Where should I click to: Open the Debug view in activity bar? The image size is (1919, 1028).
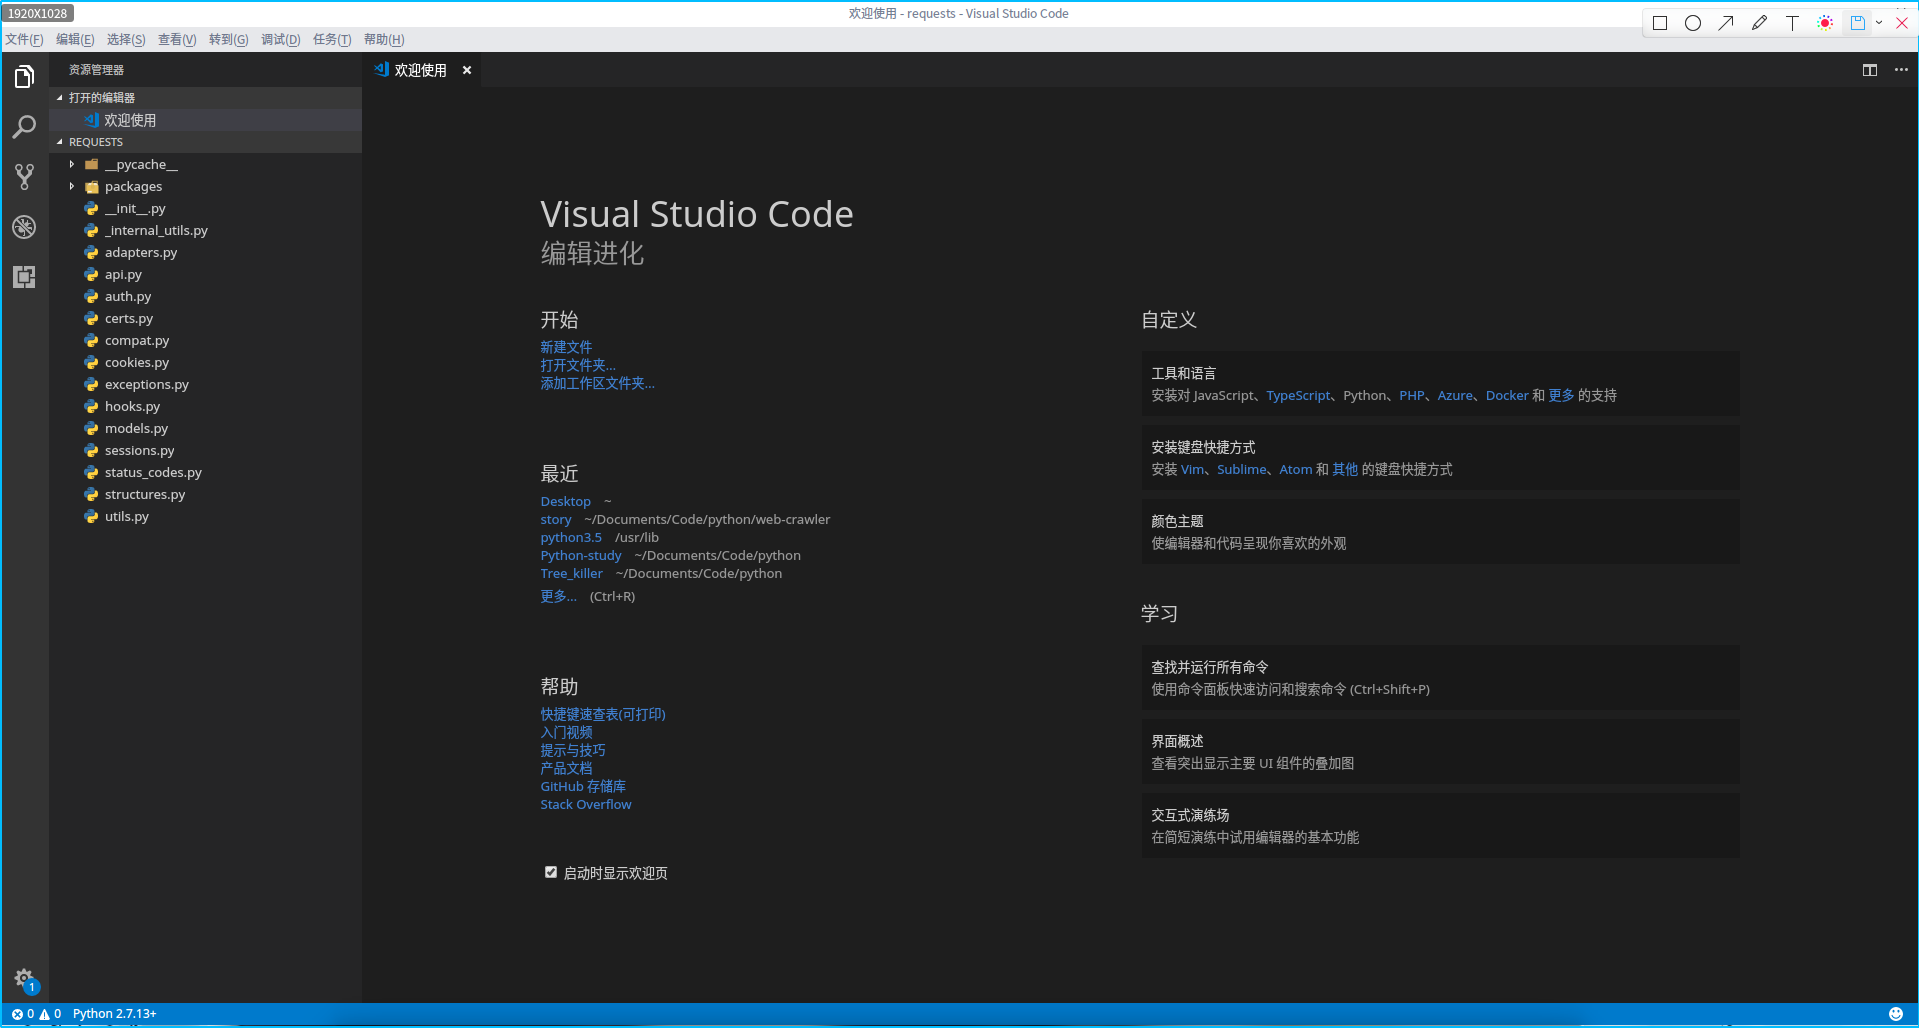24,227
